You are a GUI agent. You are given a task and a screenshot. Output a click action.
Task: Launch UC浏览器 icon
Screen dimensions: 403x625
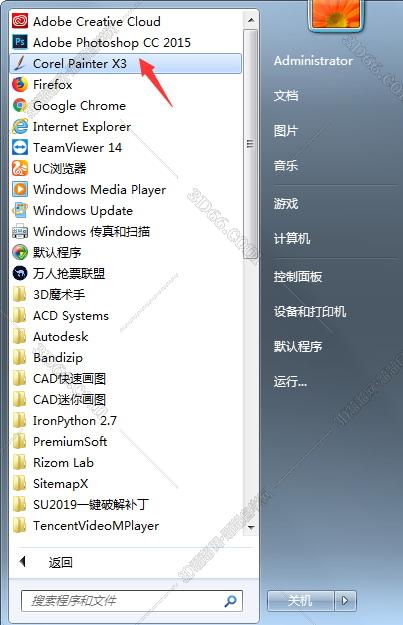click(x=20, y=168)
